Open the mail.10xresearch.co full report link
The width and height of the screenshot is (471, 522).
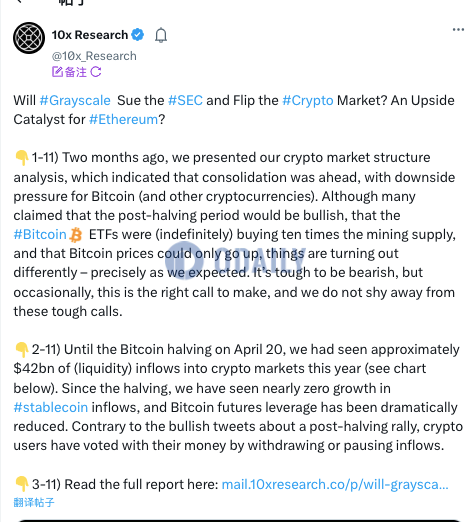[x=335, y=484]
